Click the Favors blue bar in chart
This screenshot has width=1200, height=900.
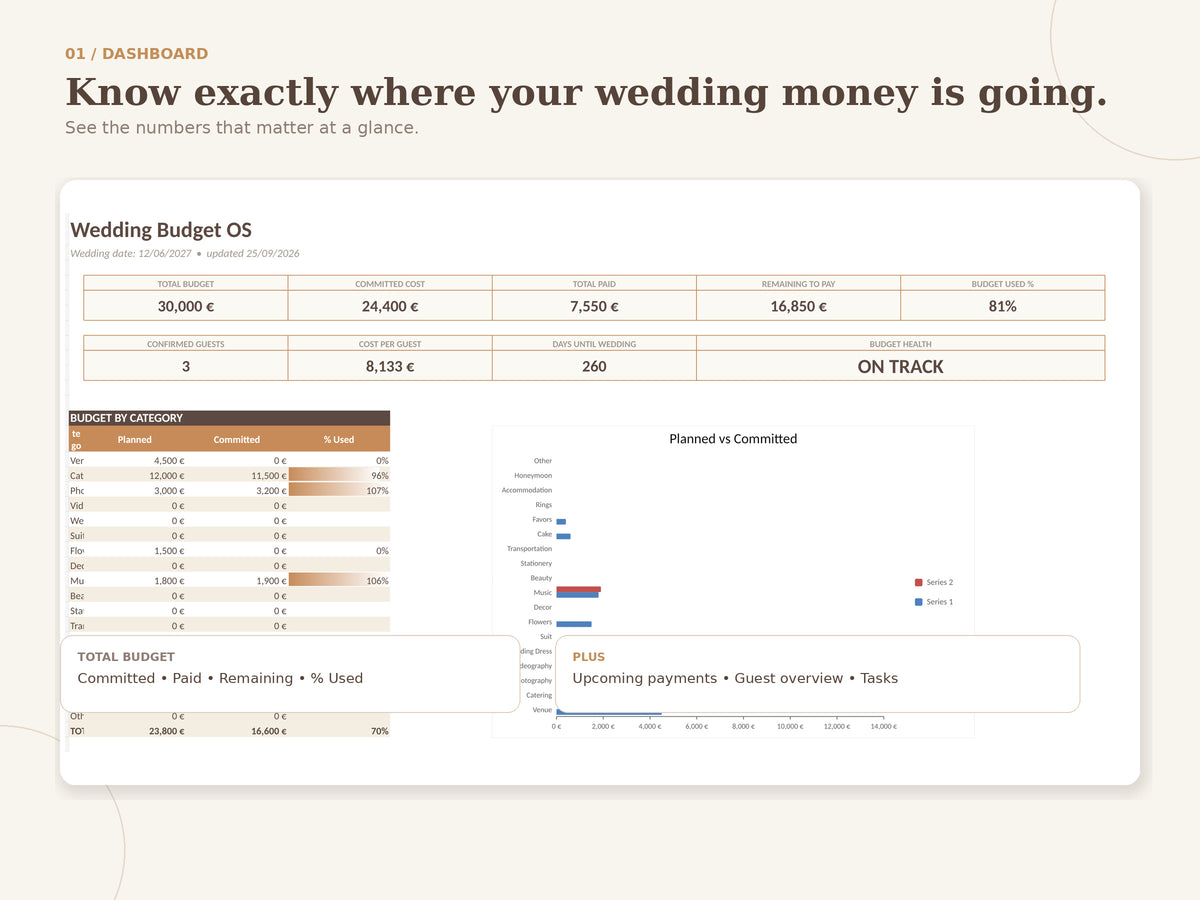coord(561,522)
